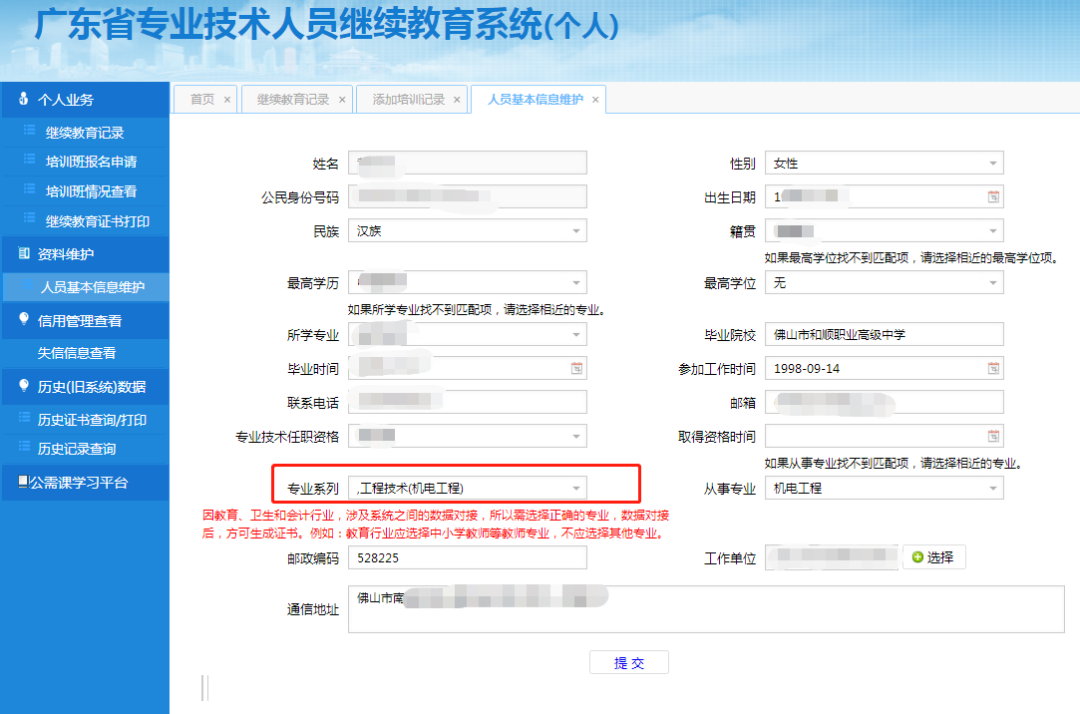Click the 提交 button
The height and width of the screenshot is (714, 1080).
(629, 662)
